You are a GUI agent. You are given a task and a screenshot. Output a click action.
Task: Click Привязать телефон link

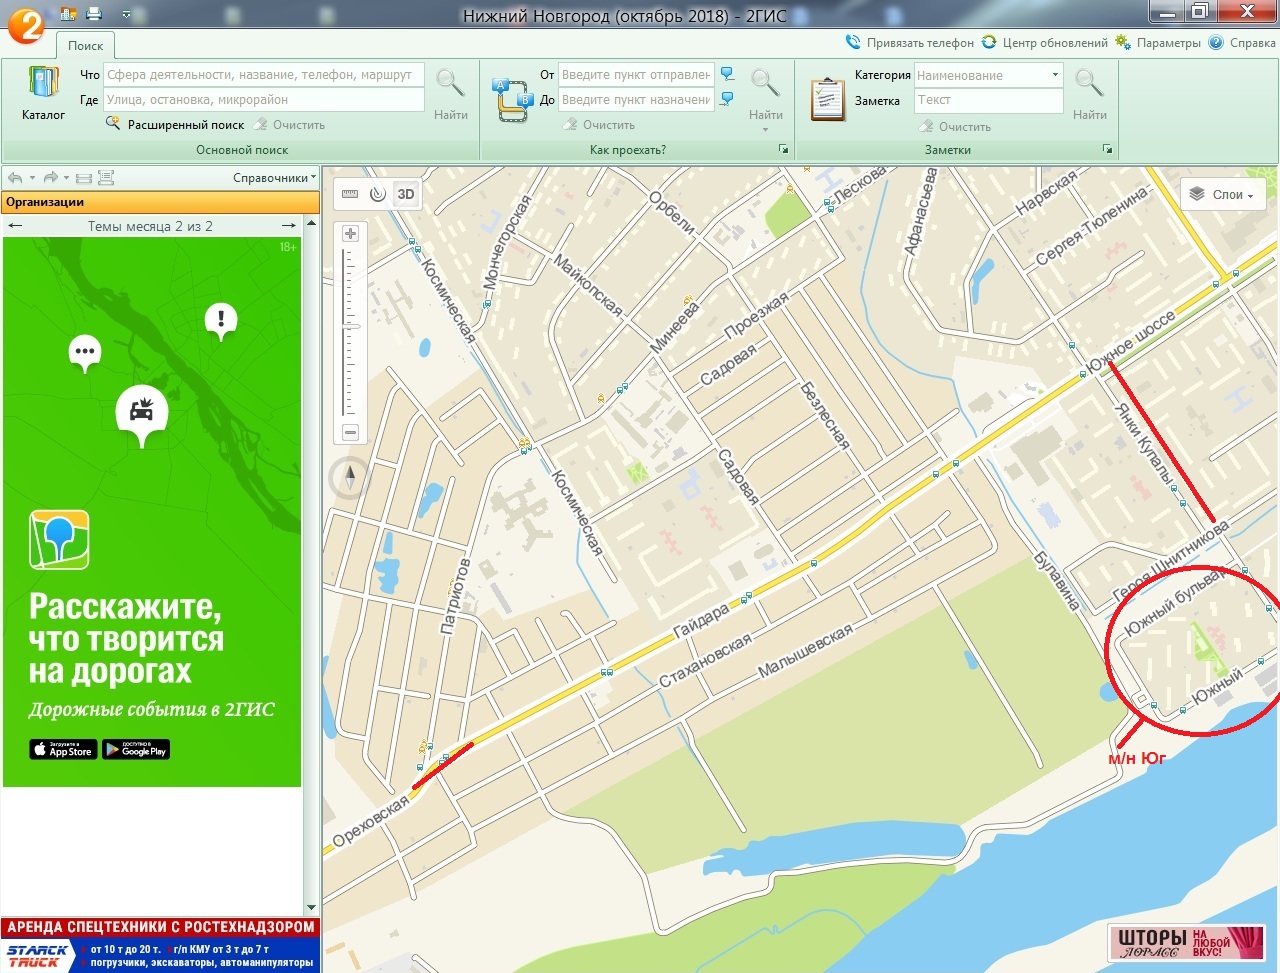click(910, 43)
